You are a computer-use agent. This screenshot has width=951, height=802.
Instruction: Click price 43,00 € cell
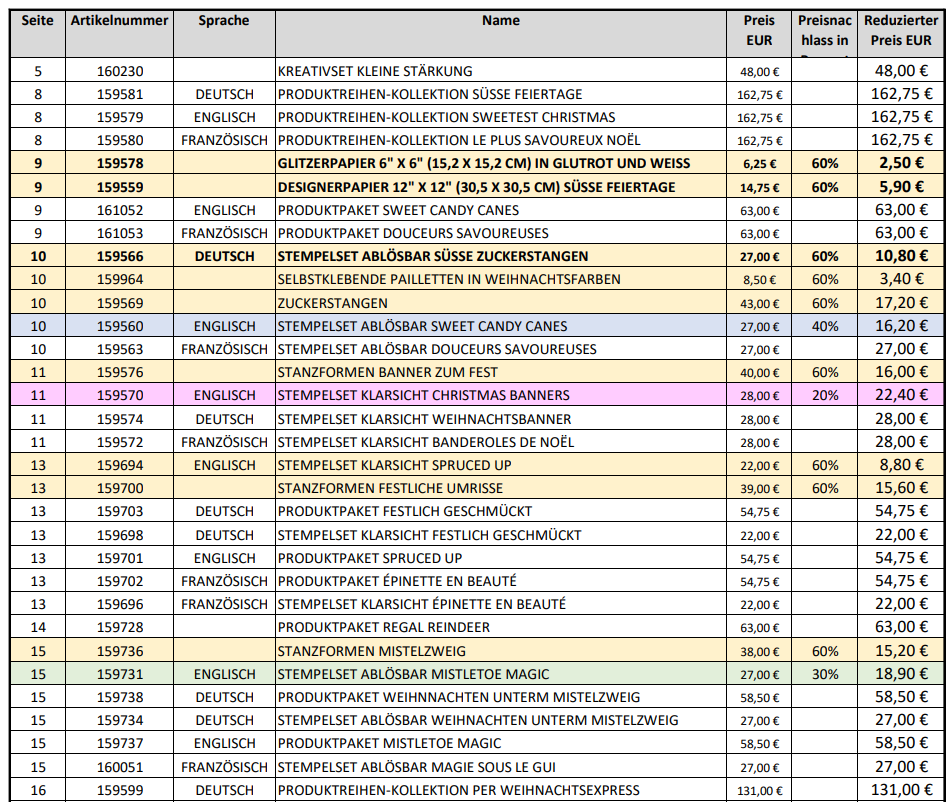point(759,303)
